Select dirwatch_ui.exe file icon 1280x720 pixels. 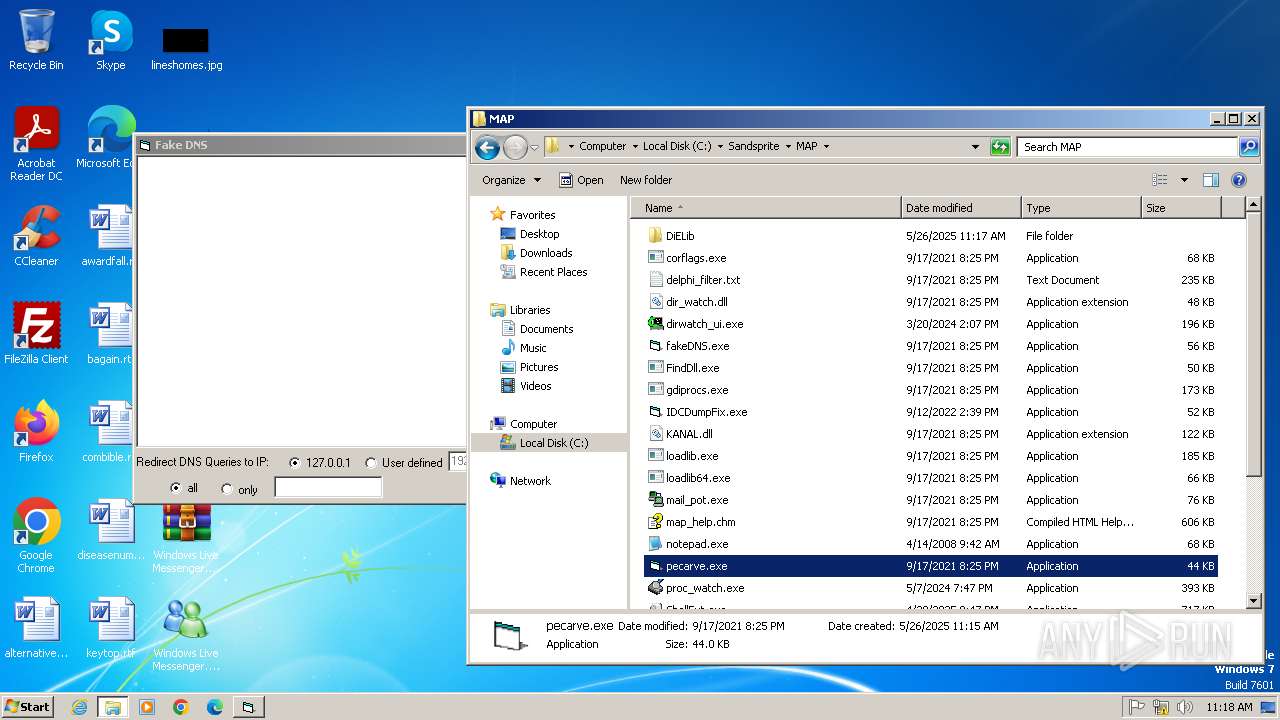656,324
